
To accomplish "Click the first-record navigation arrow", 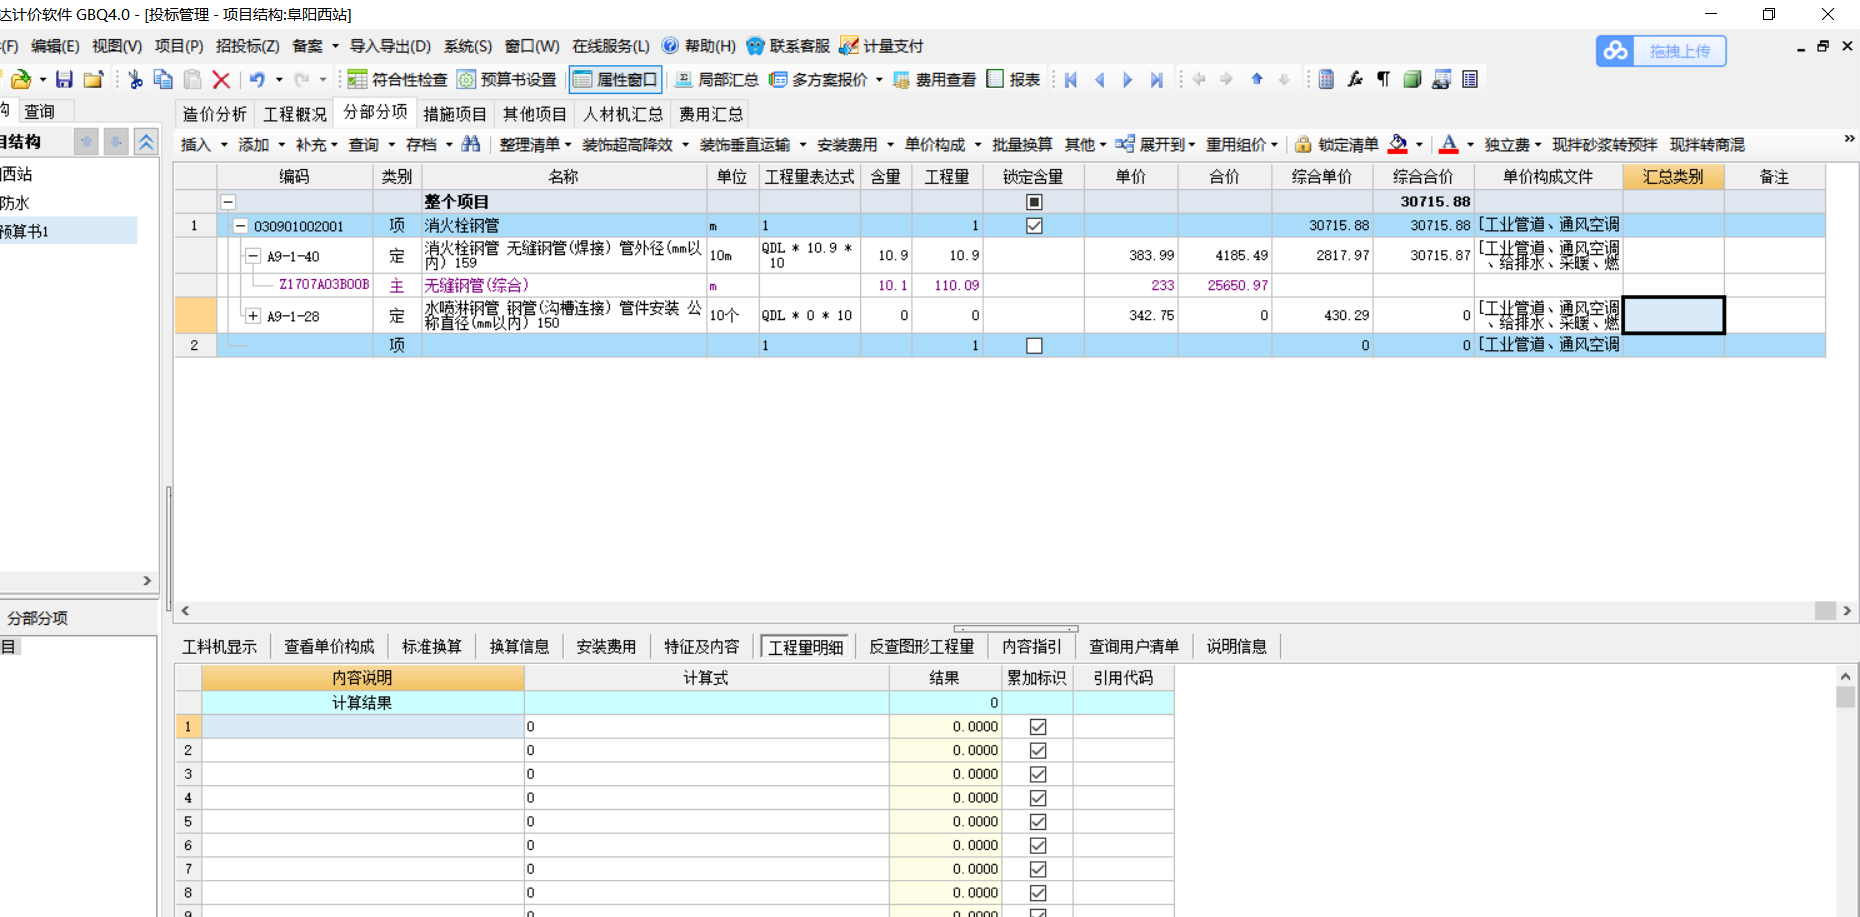I will tap(1071, 80).
